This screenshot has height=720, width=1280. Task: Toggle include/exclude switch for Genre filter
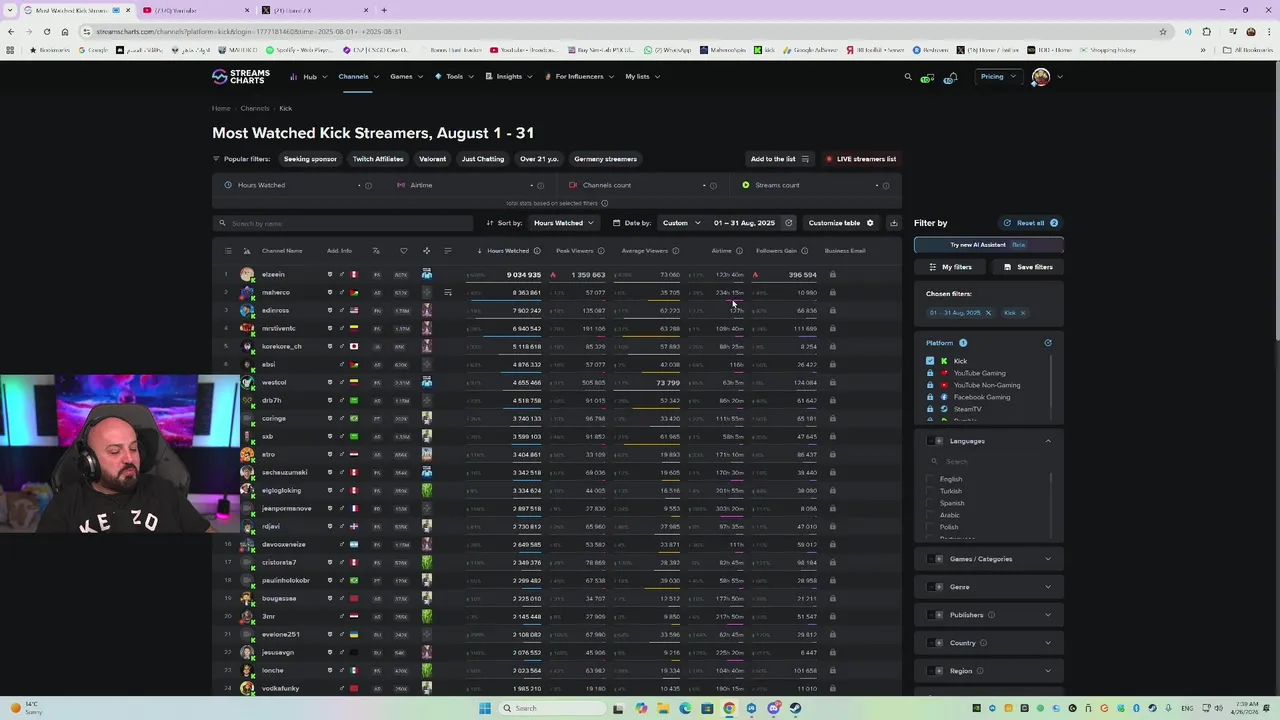click(935, 587)
